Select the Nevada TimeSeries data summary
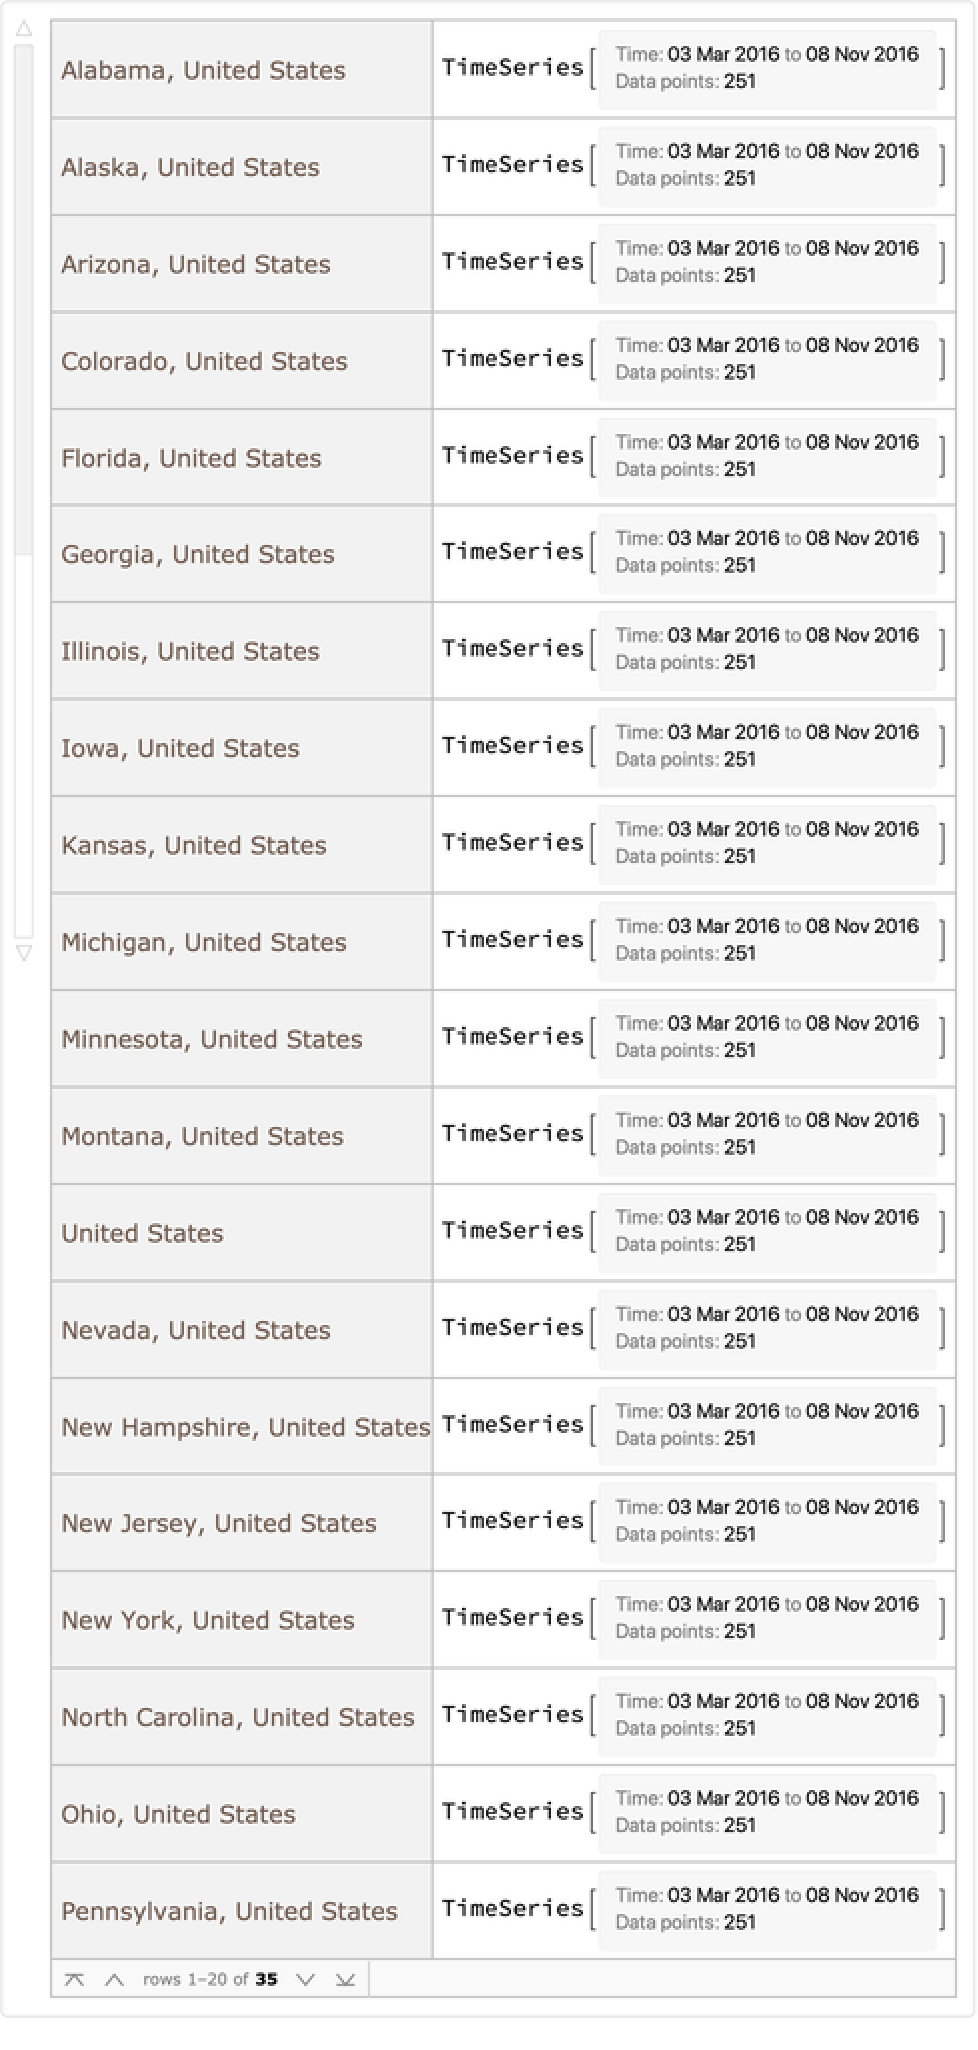The width and height of the screenshot is (978, 2050). coord(766,1328)
